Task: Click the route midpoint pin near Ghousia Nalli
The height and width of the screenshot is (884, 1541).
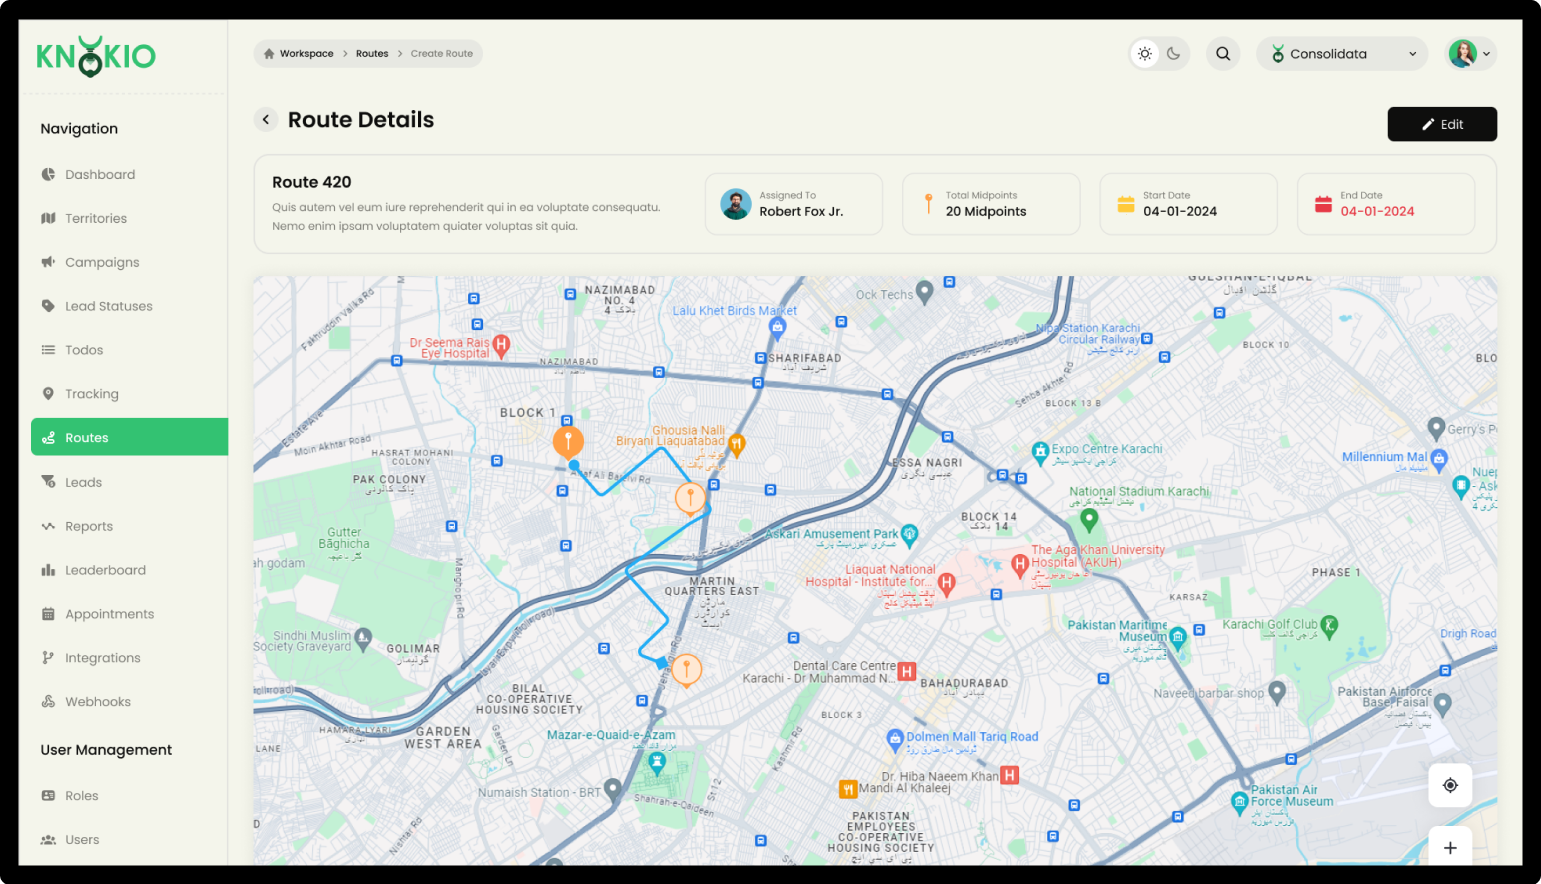Action: click(690, 497)
